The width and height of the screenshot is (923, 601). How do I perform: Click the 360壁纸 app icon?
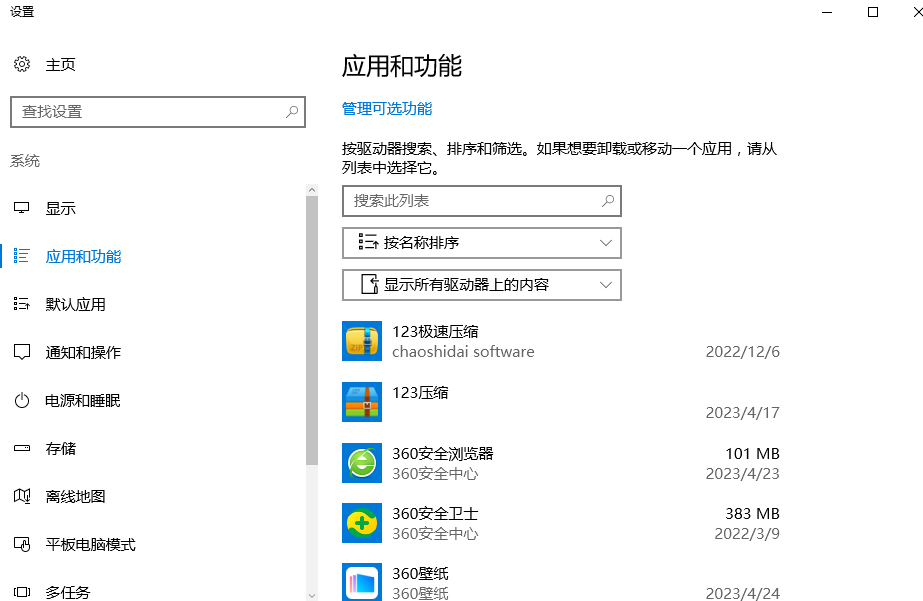362,582
